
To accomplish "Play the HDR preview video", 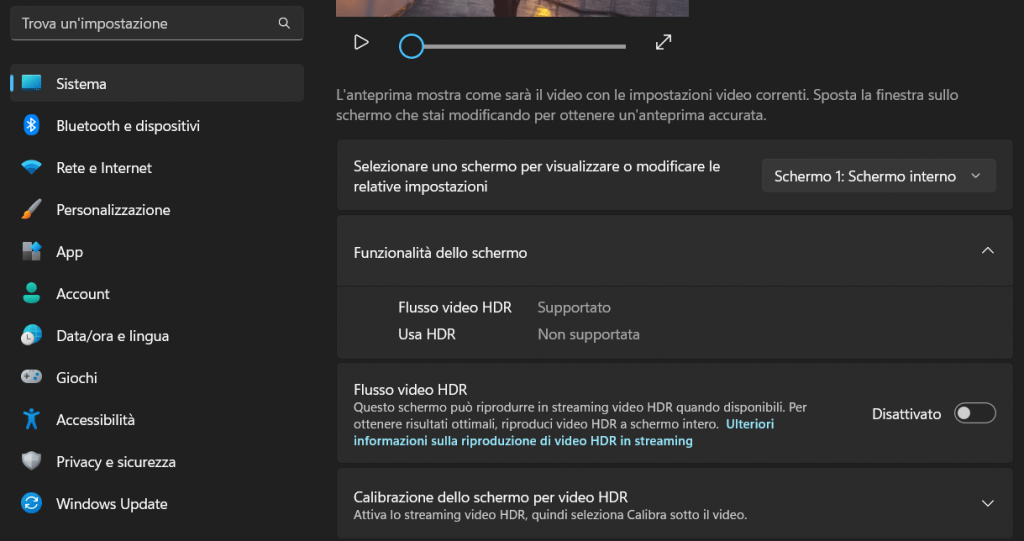I will point(362,43).
